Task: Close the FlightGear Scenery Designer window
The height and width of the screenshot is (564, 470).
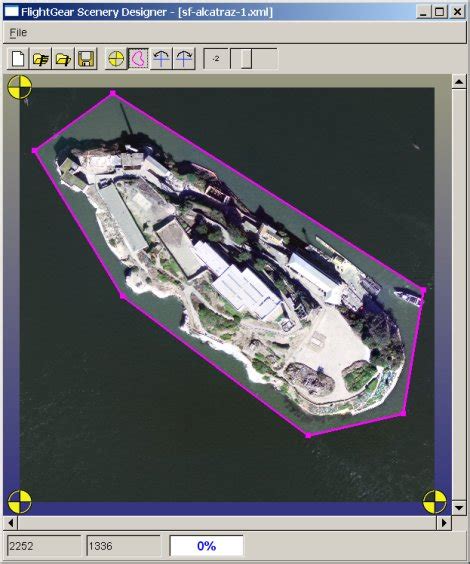Action: coord(457,12)
